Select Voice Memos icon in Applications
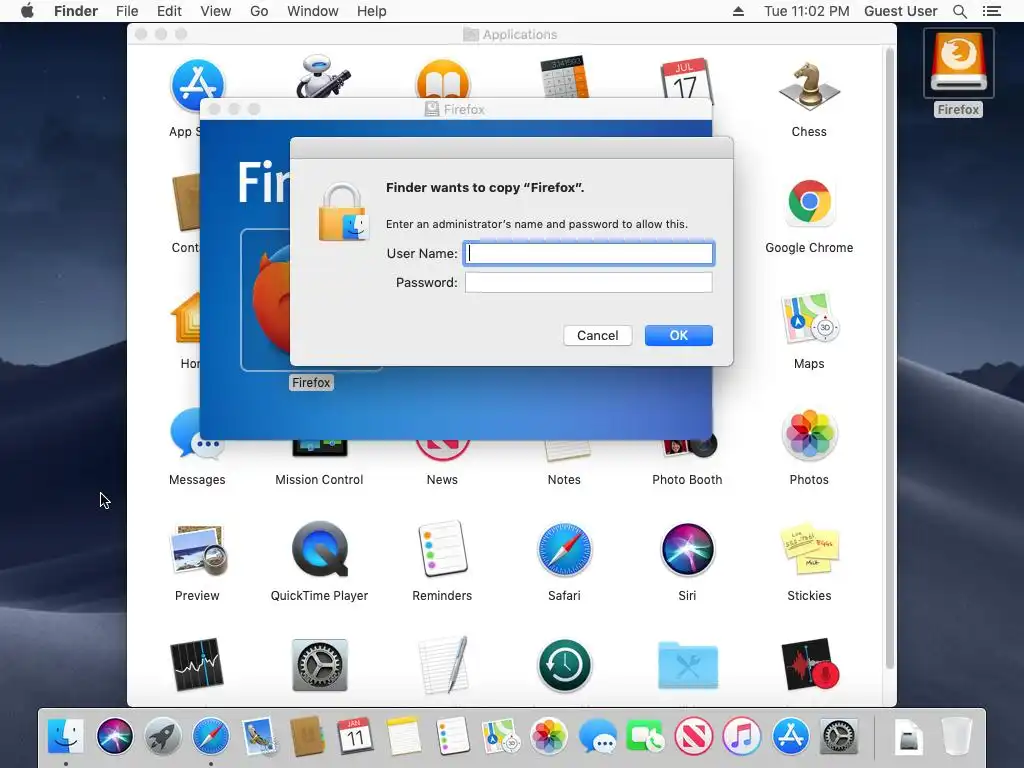 pos(809,665)
